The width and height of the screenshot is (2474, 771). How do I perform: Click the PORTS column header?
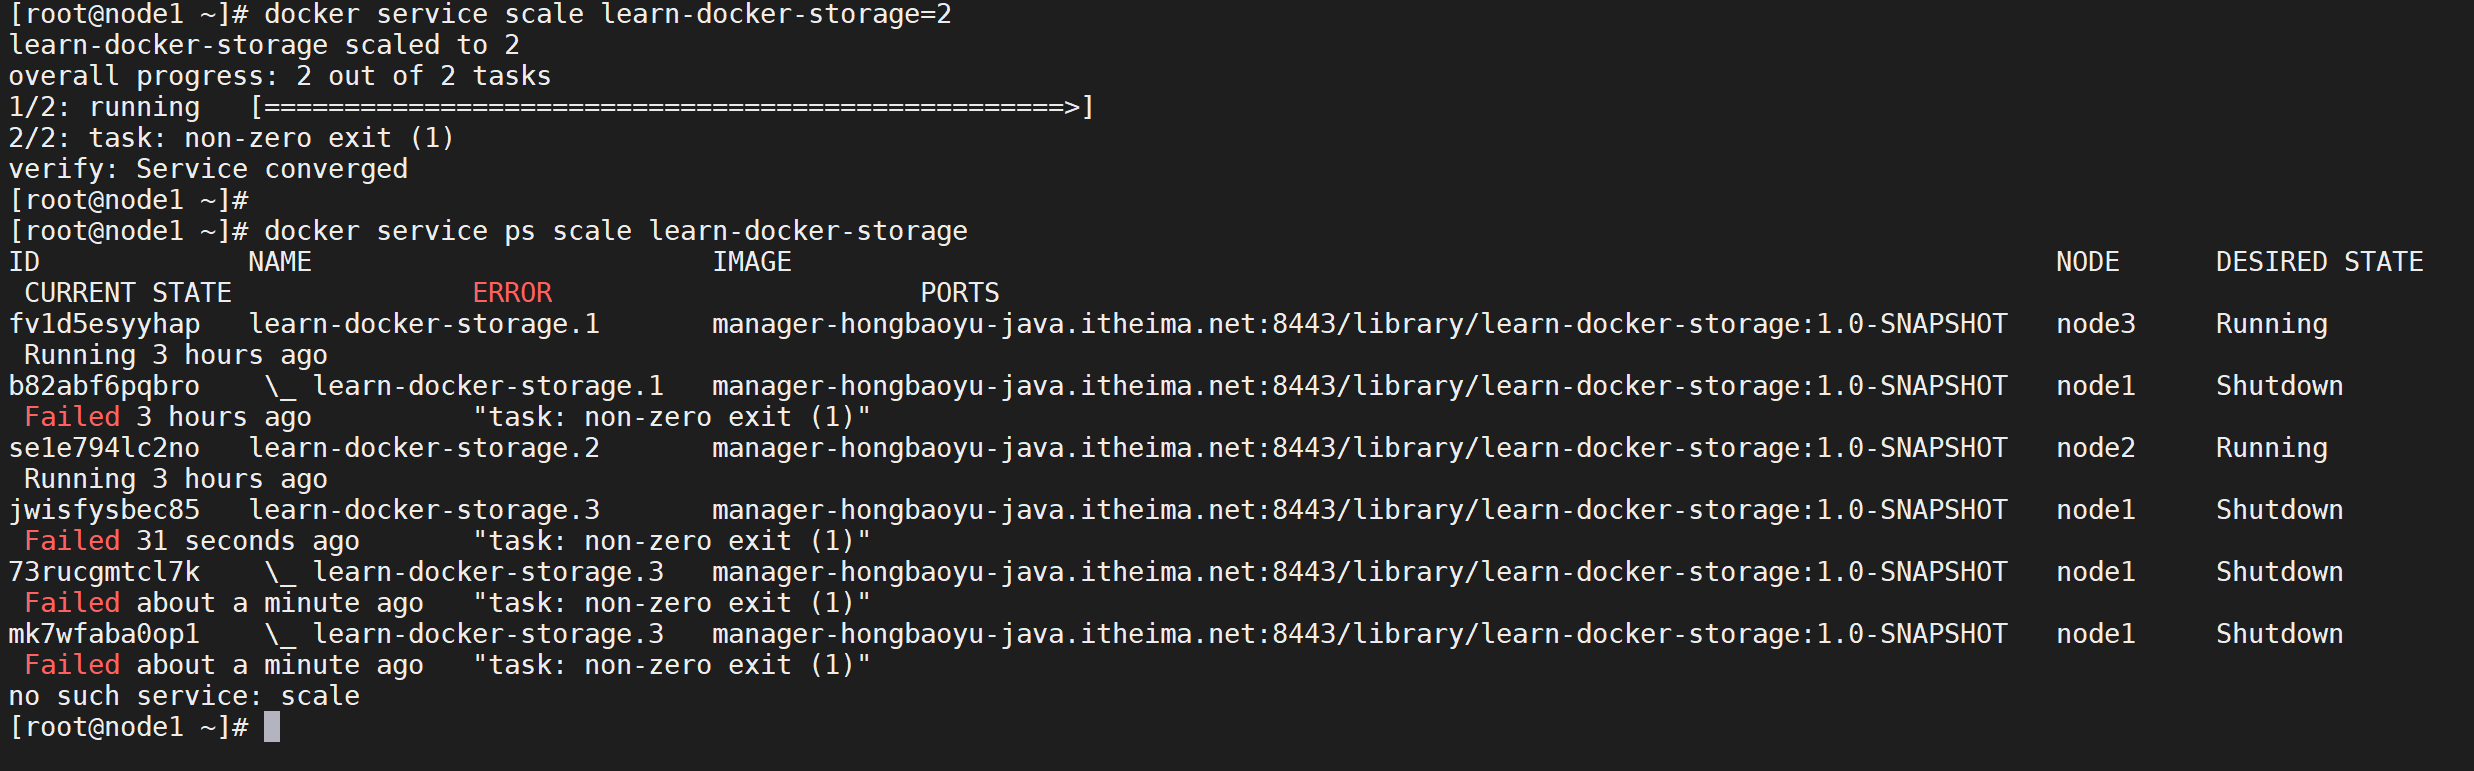click(x=960, y=293)
